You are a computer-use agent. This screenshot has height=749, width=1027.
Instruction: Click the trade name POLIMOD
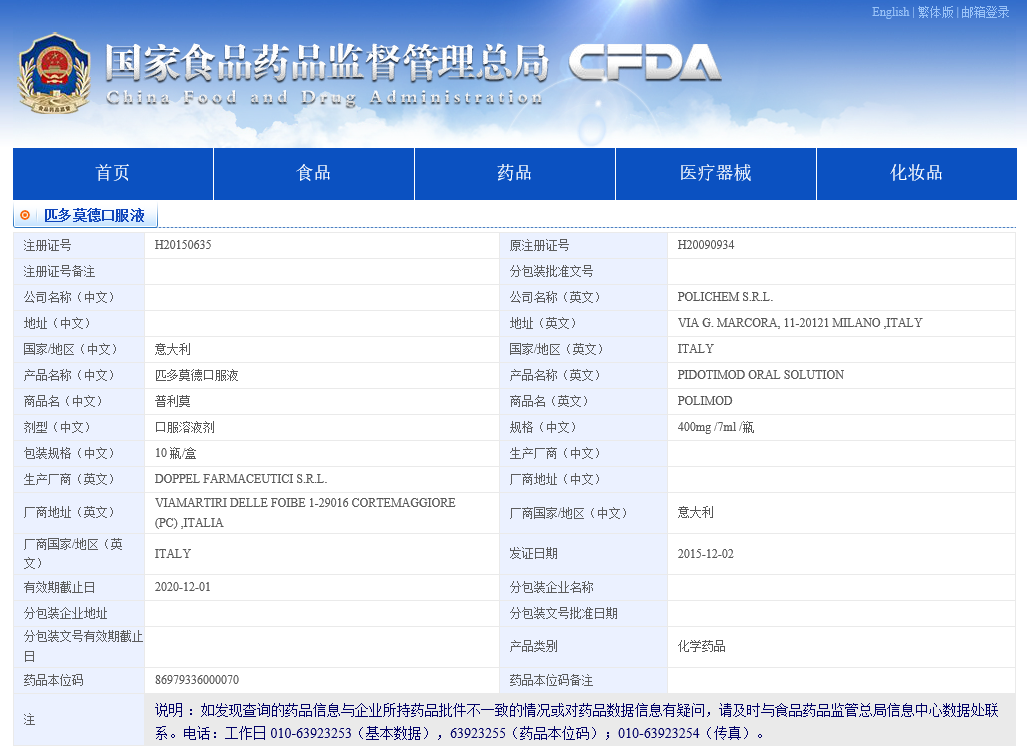point(705,401)
